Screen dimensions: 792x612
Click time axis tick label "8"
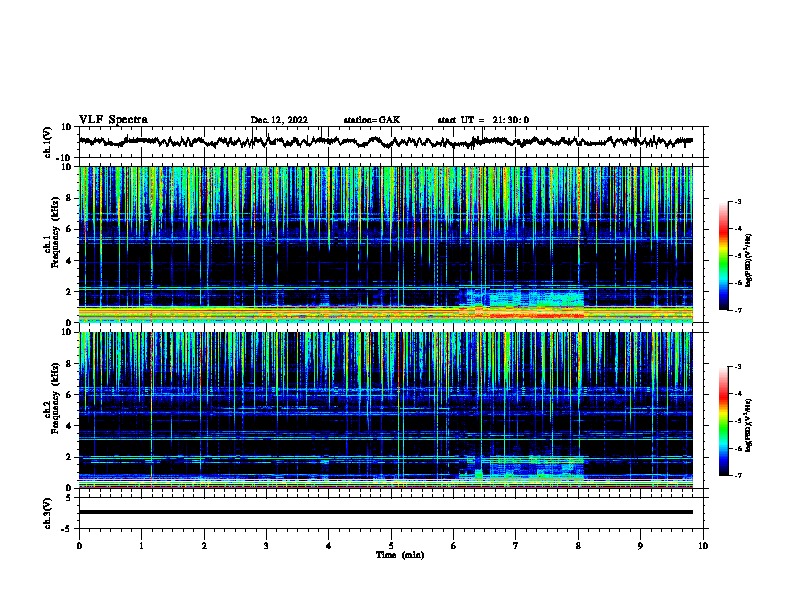pos(578,546)
